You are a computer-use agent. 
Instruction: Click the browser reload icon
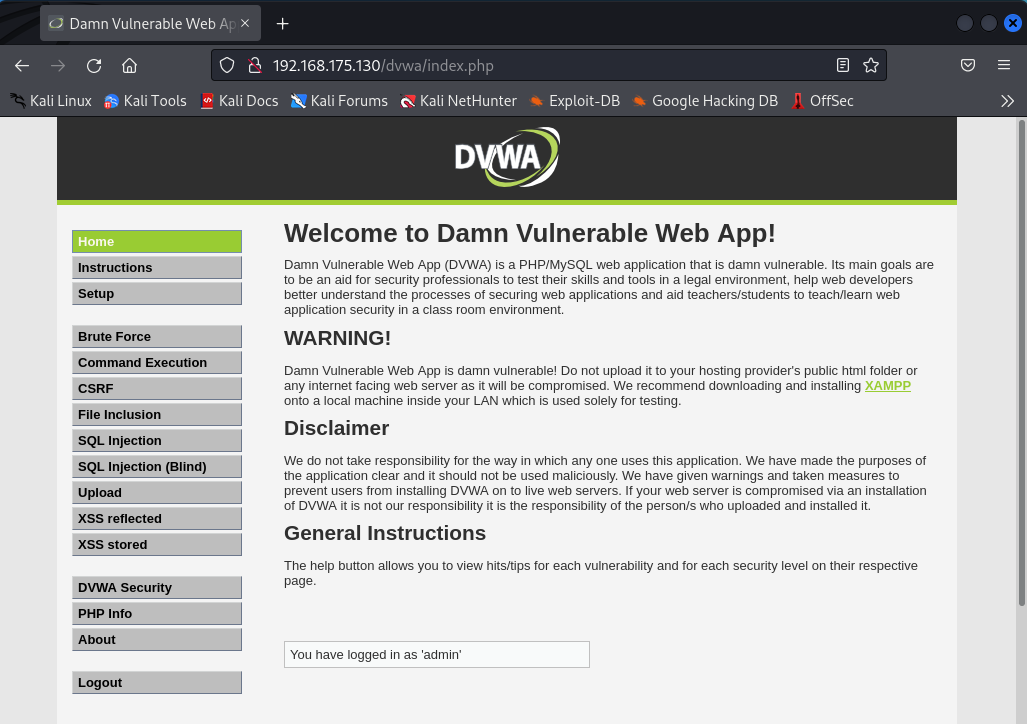click(94, 66)
